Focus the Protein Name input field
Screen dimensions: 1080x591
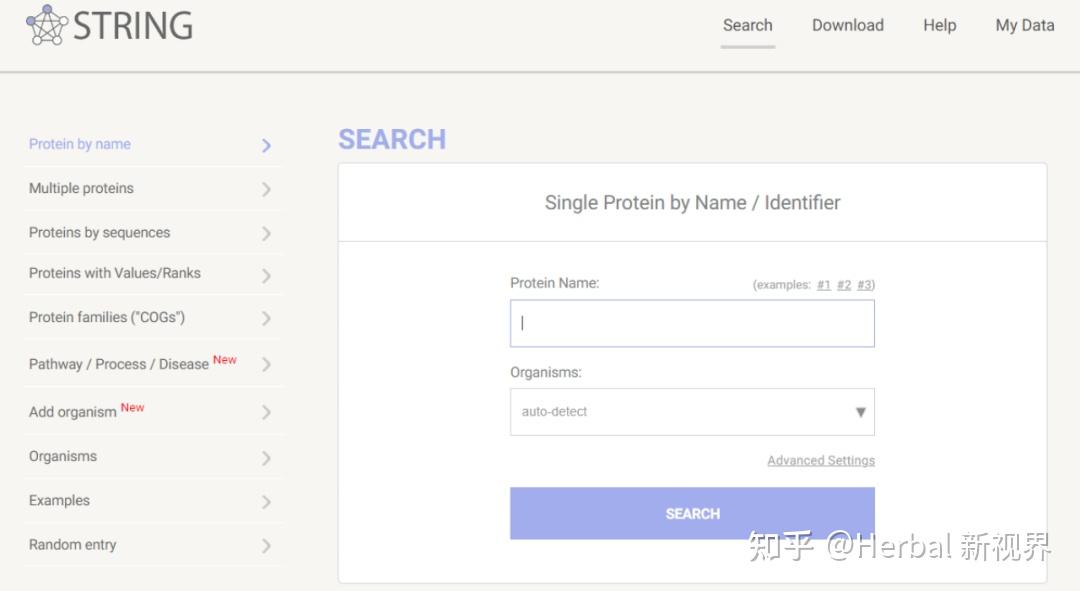pos(692,324)
